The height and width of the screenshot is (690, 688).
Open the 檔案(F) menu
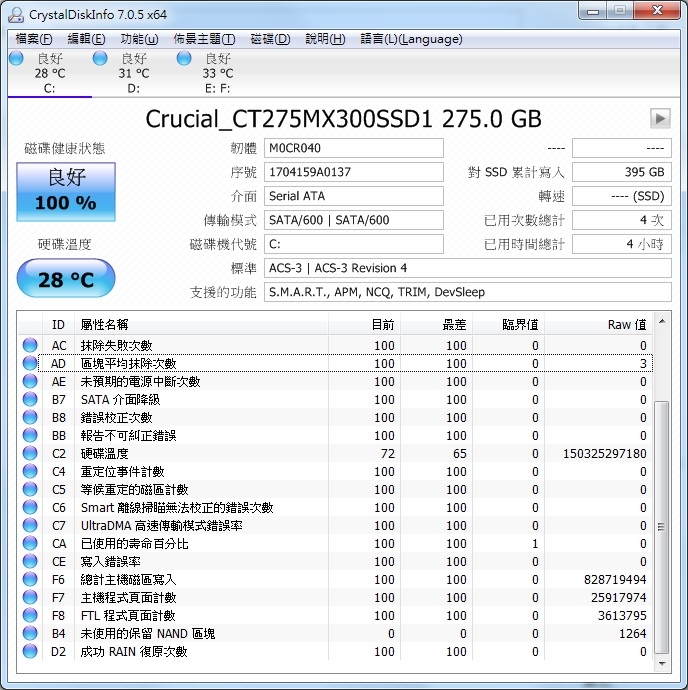click(34, 39)
